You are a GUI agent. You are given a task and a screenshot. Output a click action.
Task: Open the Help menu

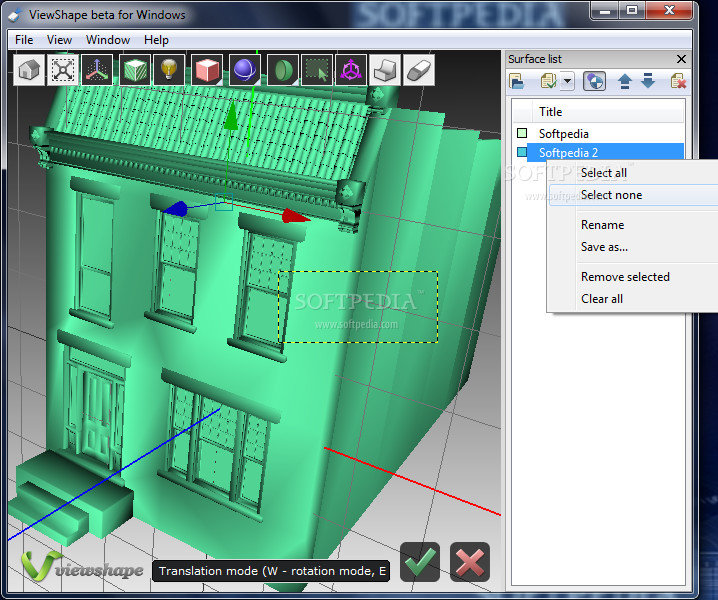156,40
